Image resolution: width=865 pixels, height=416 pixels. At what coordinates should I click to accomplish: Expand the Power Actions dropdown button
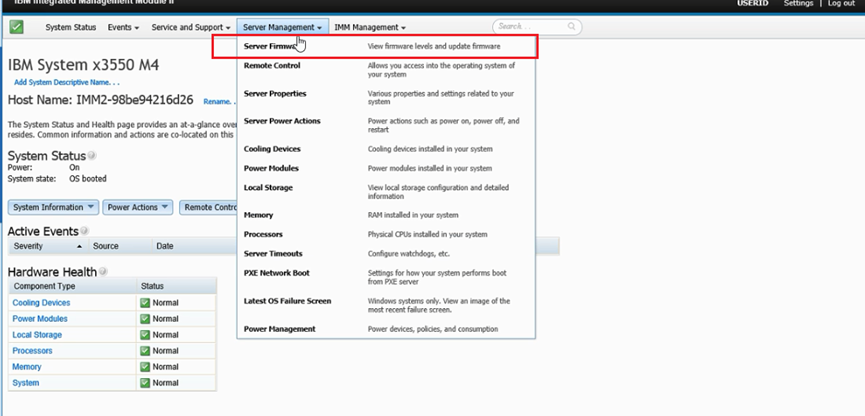point(138,207)
